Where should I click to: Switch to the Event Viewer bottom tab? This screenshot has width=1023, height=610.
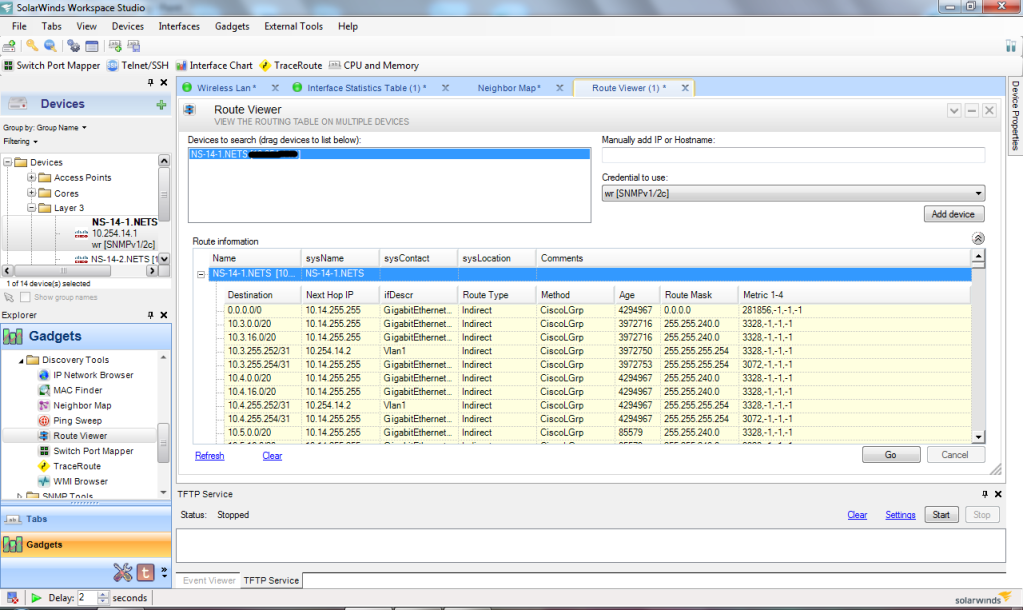[x=209, y=580]
